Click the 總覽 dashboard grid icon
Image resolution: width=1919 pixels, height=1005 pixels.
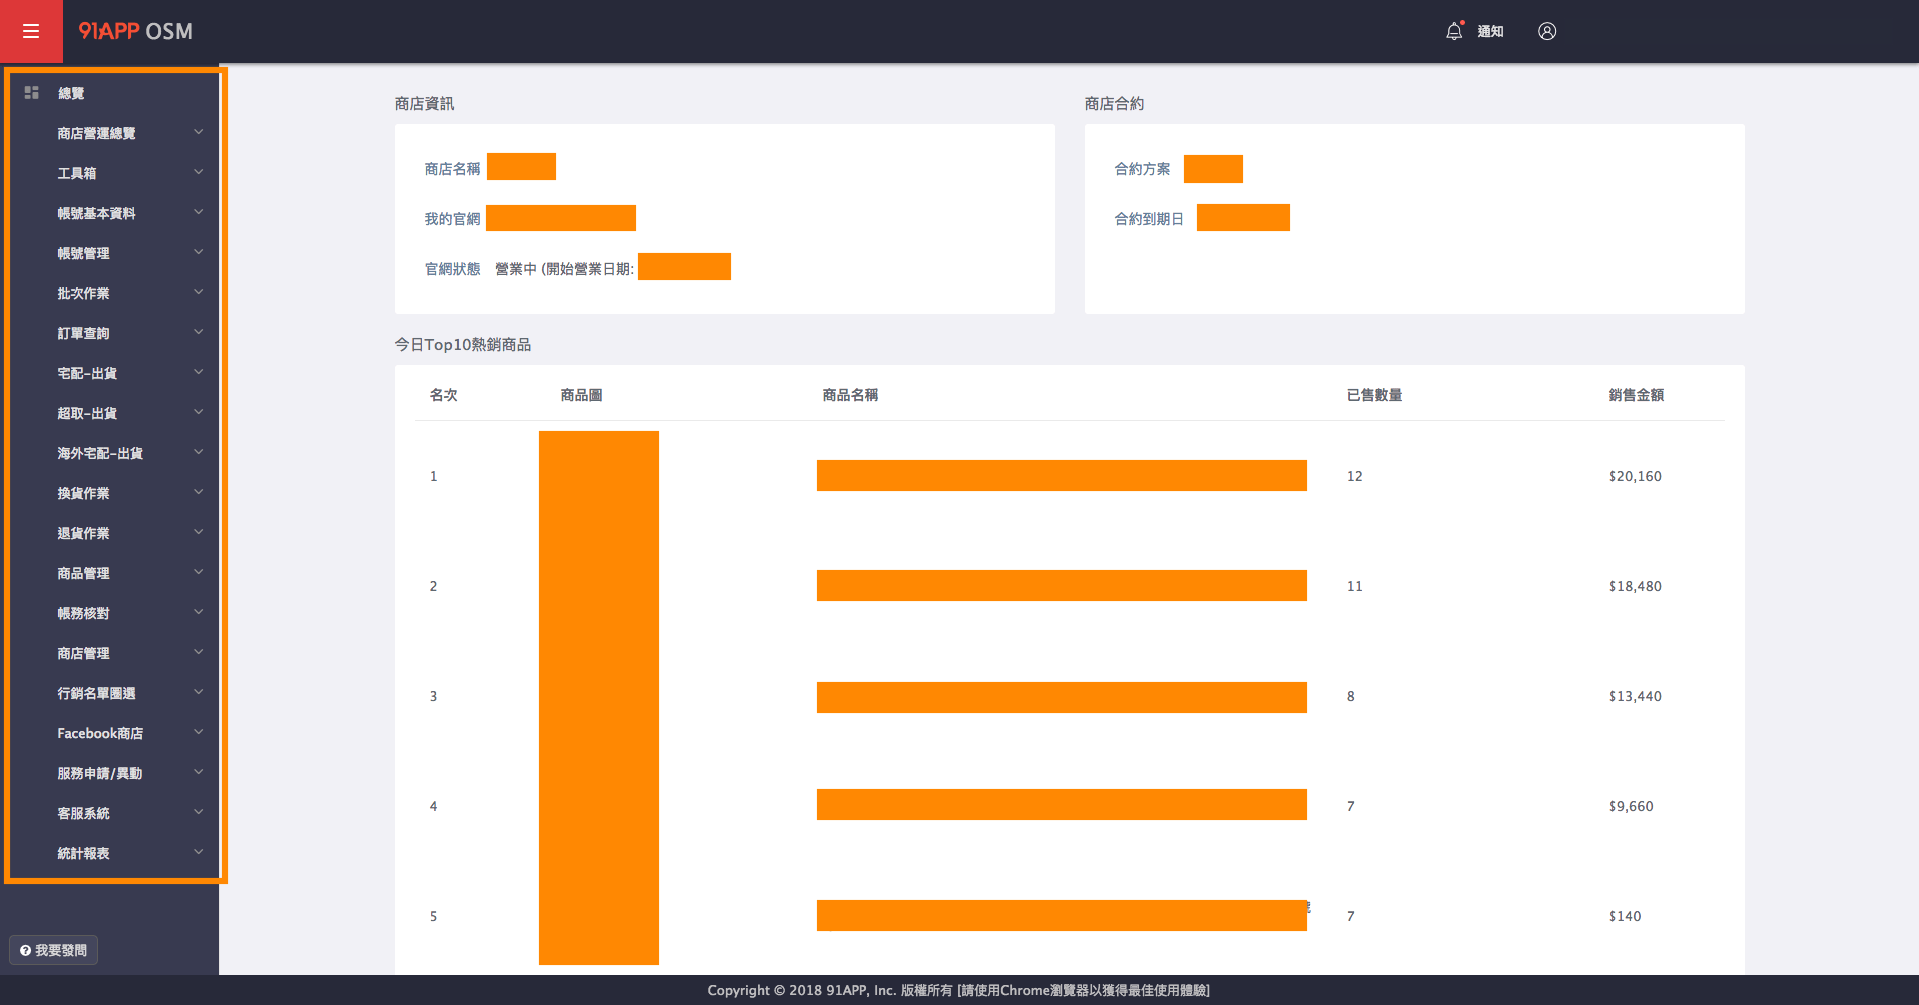coord(31,93)
